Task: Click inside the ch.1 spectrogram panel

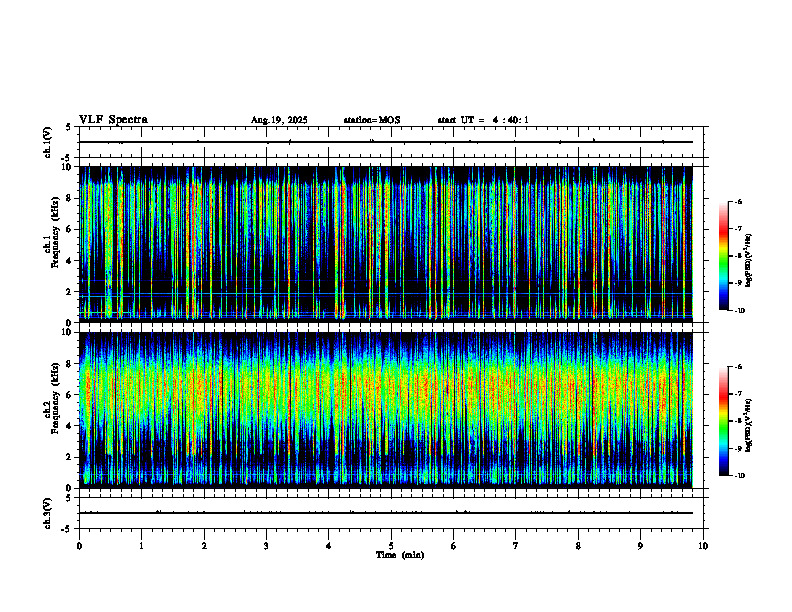Action: click(391, 244)
